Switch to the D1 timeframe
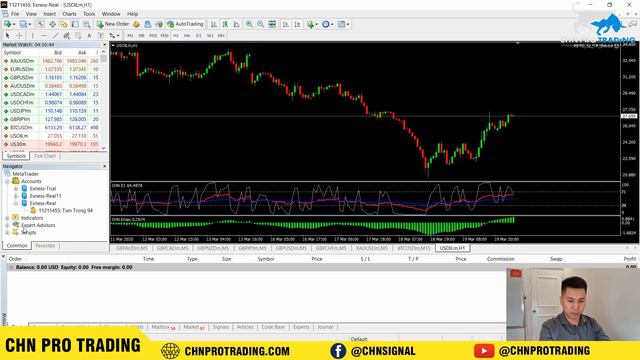Screen dimensions: 640x360 click(x=198, y=36)
